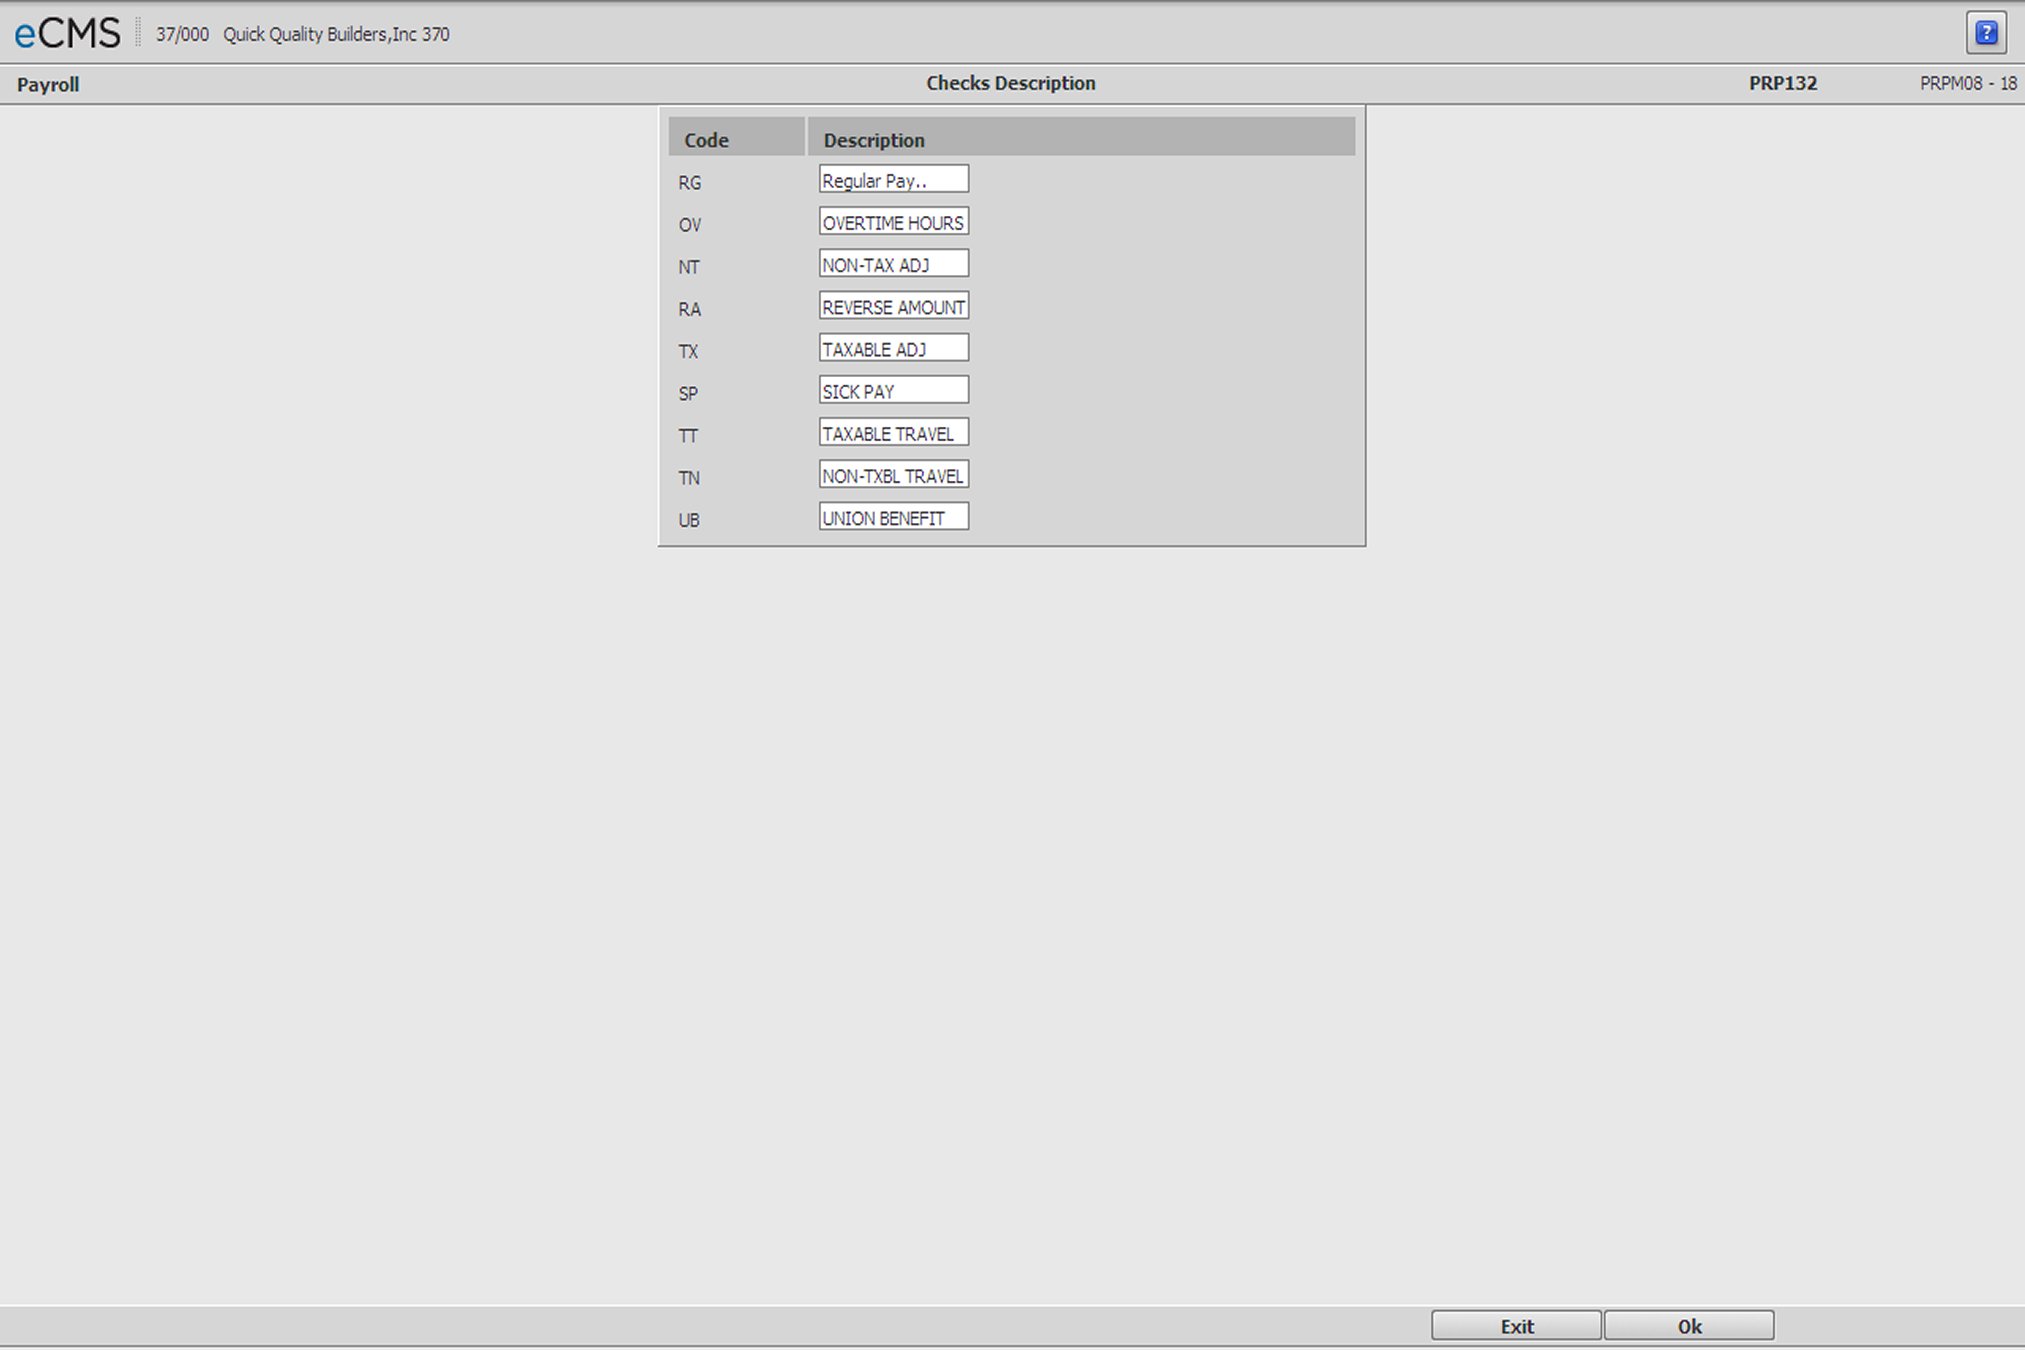Click the Checks Description title bar
The height and width of the screenshot is (1350, 2025).
1010,83
